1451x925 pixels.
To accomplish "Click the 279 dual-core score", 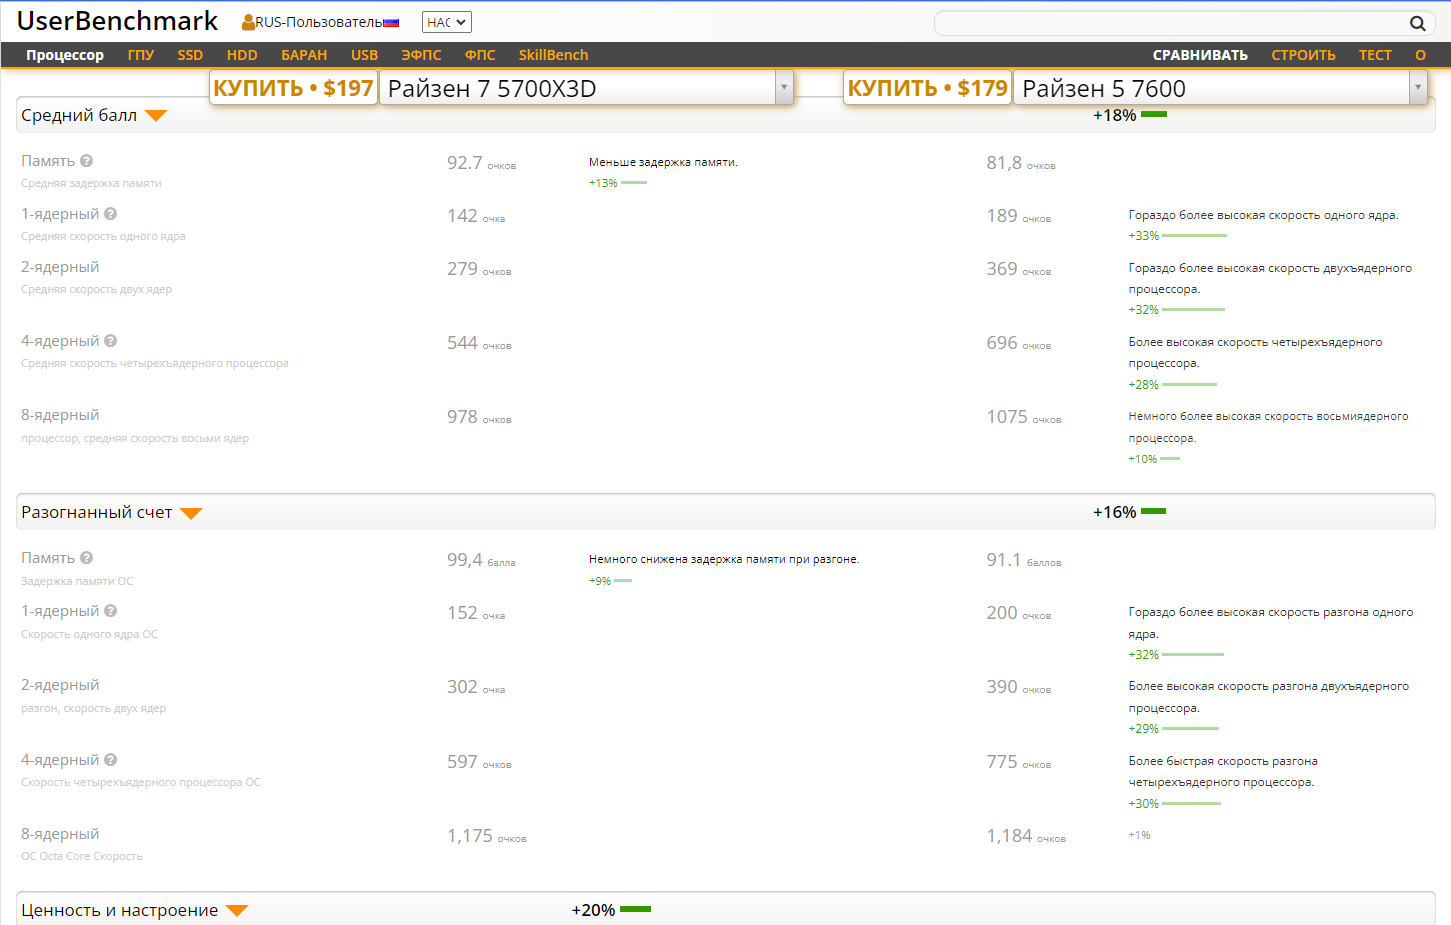I will pyautogui.click(x=462, y=269).
